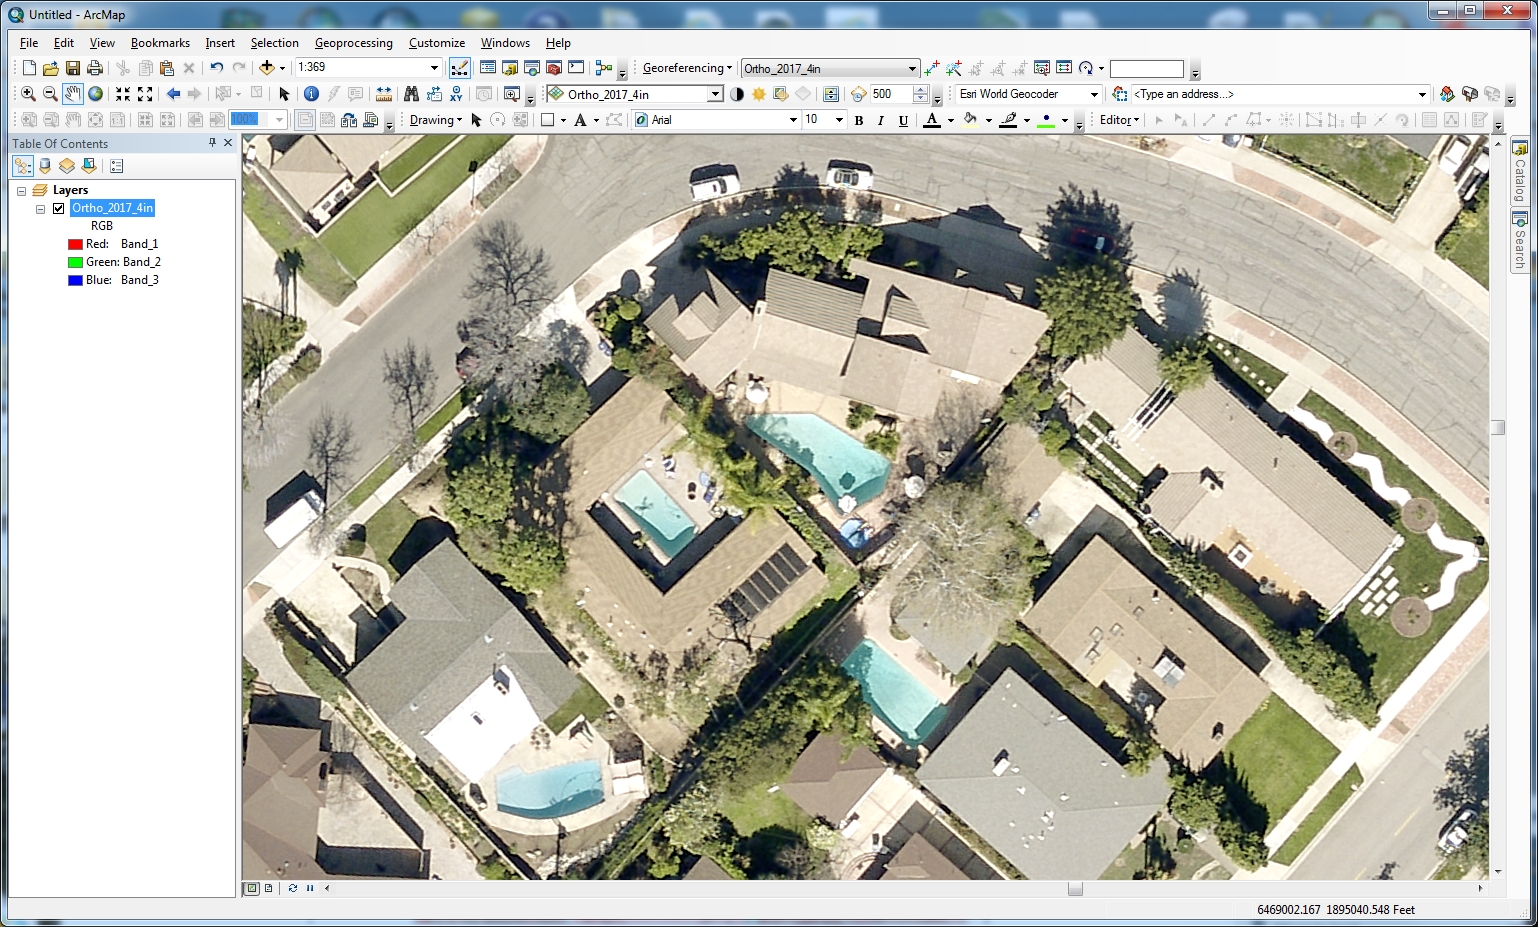Click the Find binoculars icon

411,94
